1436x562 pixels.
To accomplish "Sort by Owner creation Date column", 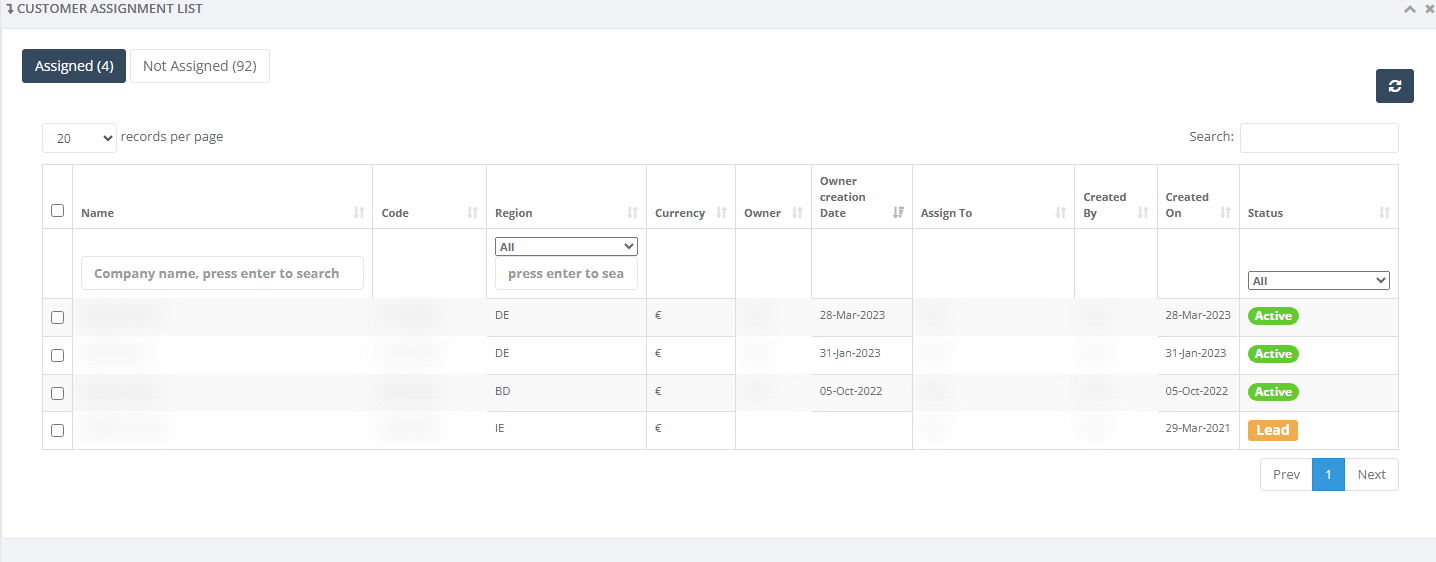I will point(861,197).
